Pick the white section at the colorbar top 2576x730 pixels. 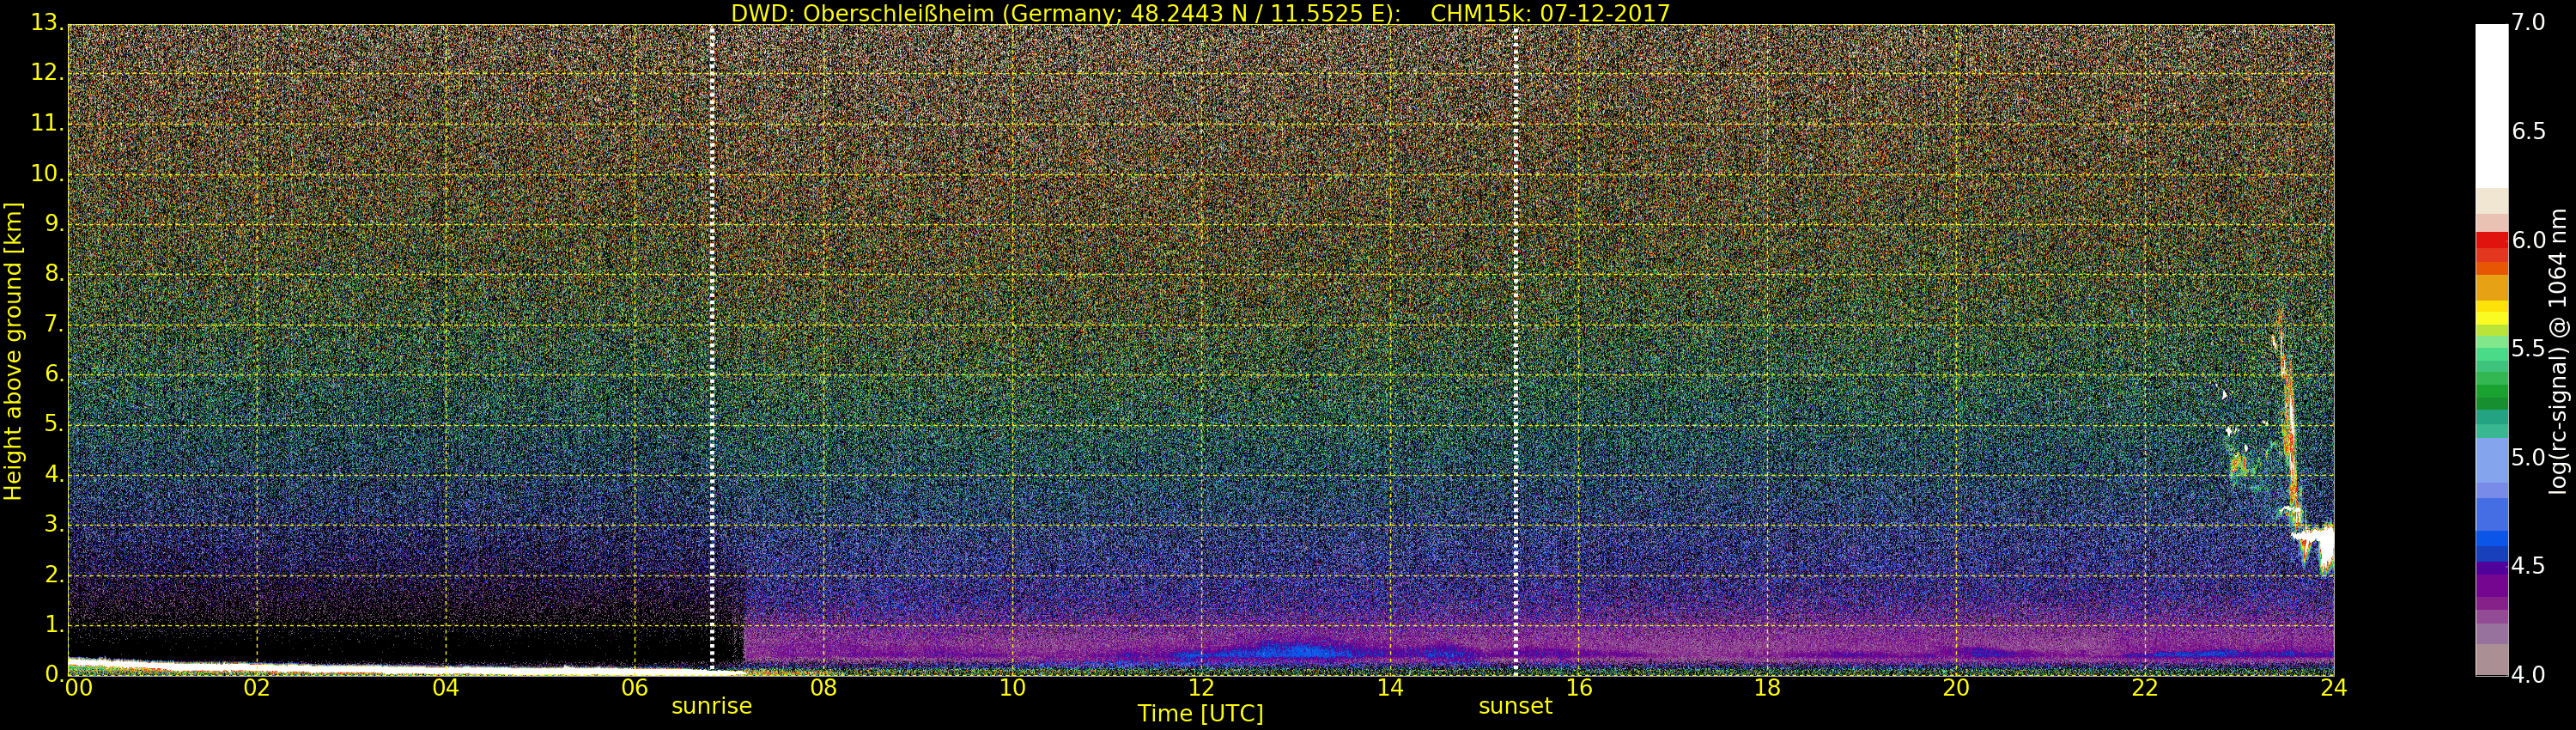click(x=2491, y=100)
